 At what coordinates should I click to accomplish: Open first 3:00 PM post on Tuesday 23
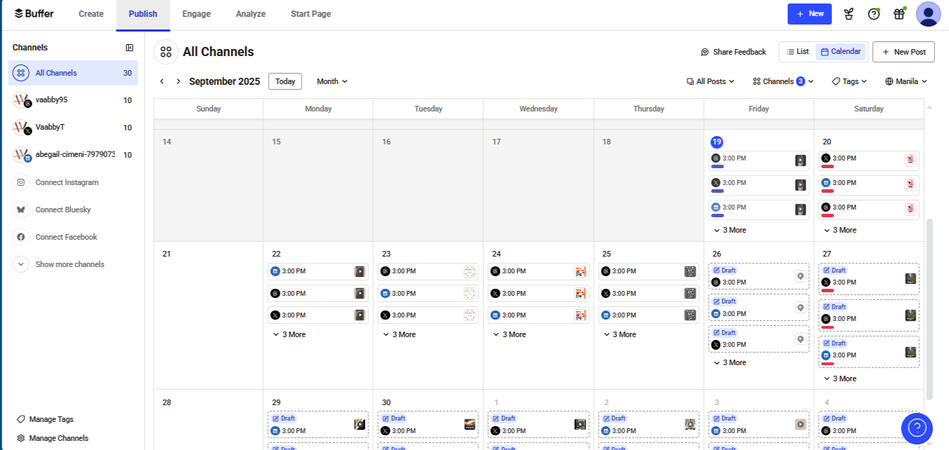(x=428, y=272)
